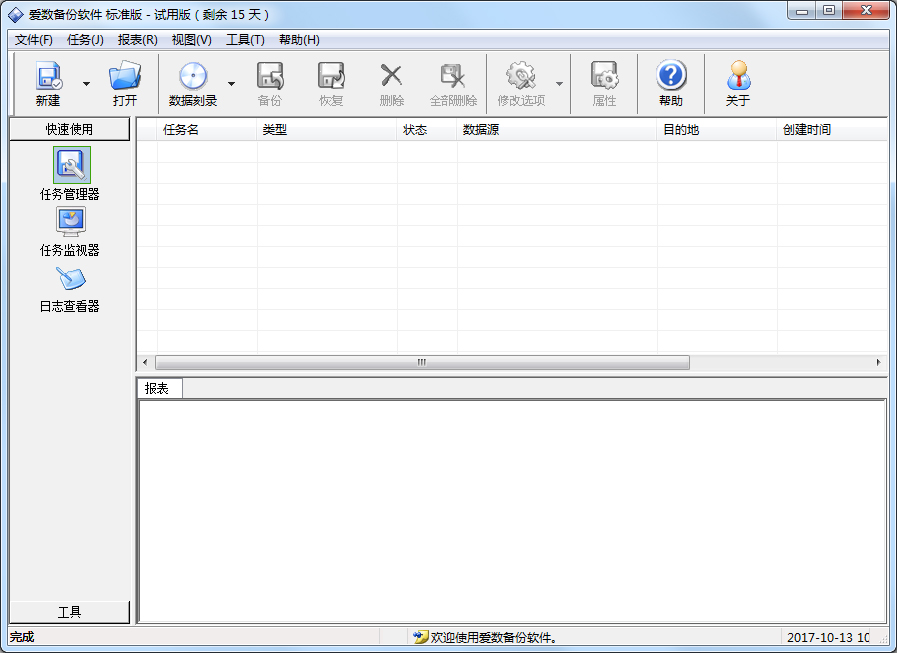Open the 视图(V) menu
The width and height of the screenshot is (897, 653).
click(x=191, y=40)
